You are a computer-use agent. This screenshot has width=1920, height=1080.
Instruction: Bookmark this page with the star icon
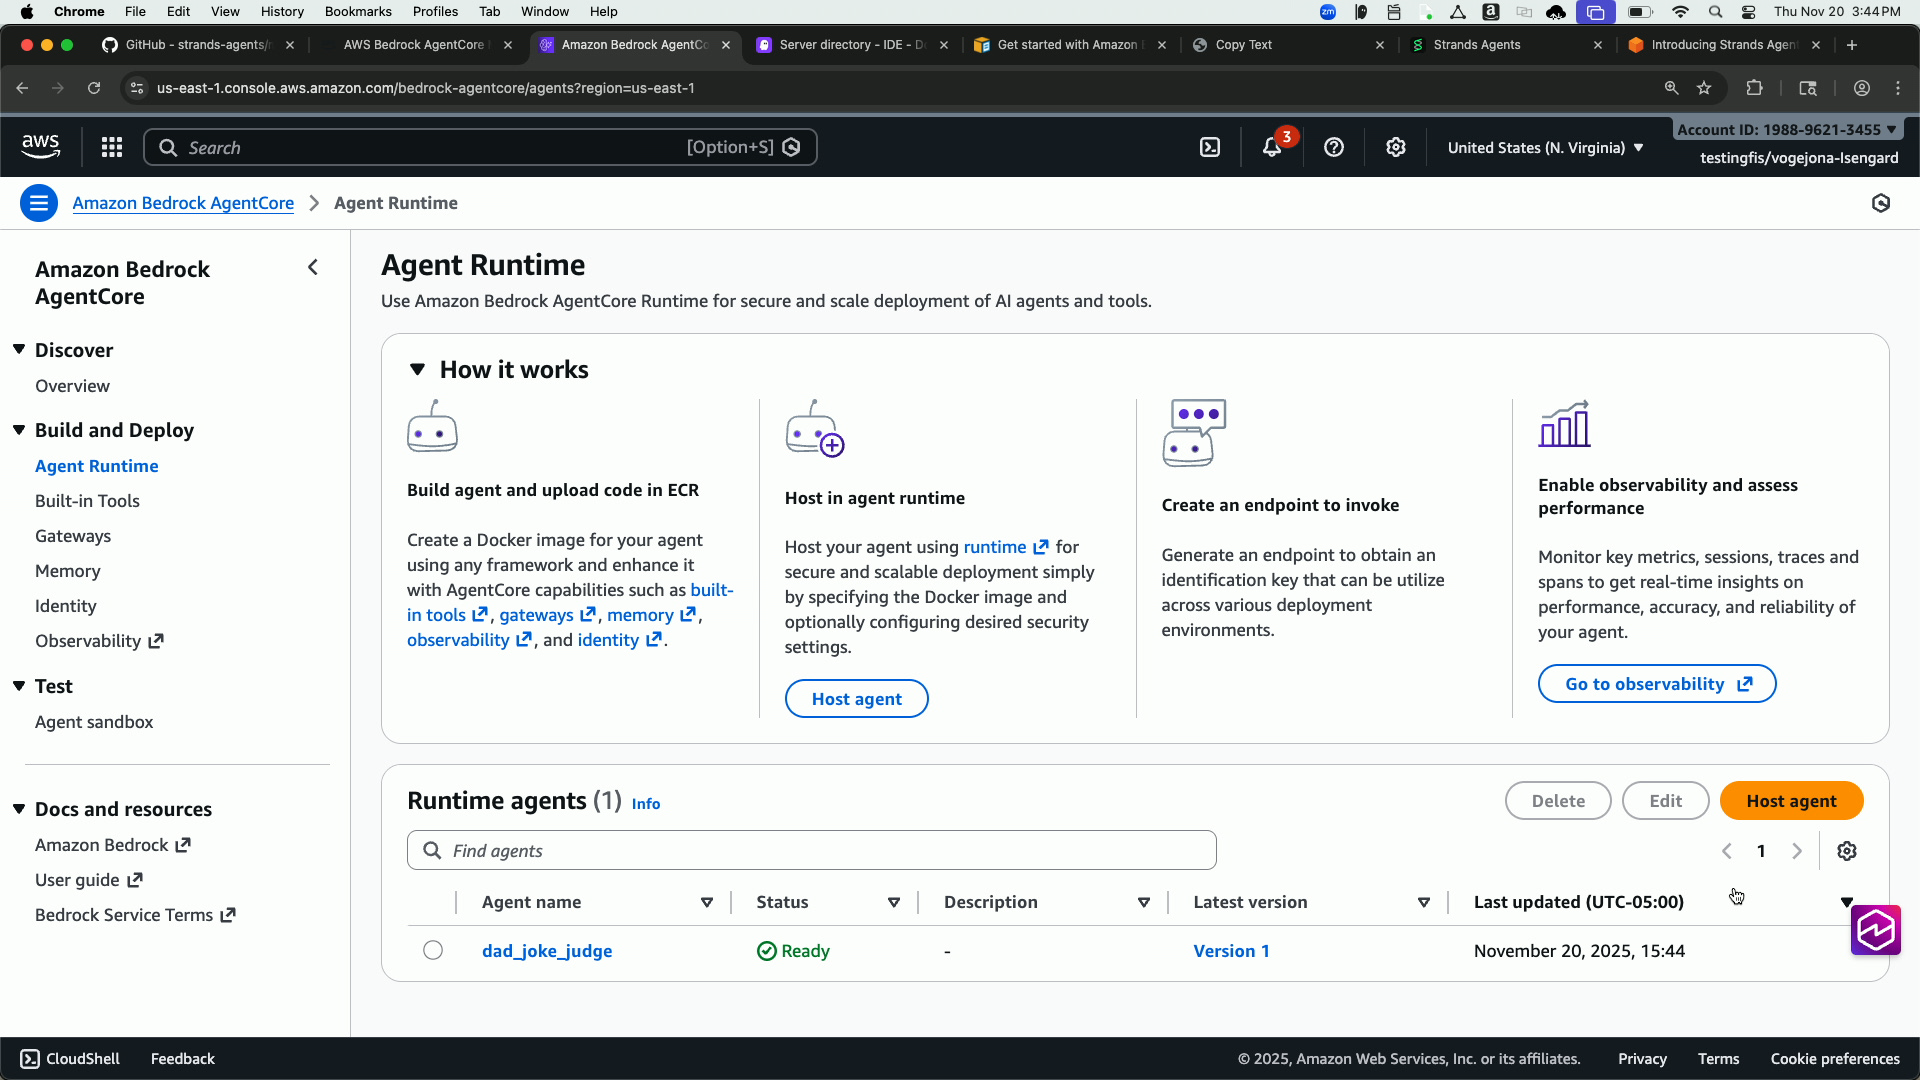1704,88
